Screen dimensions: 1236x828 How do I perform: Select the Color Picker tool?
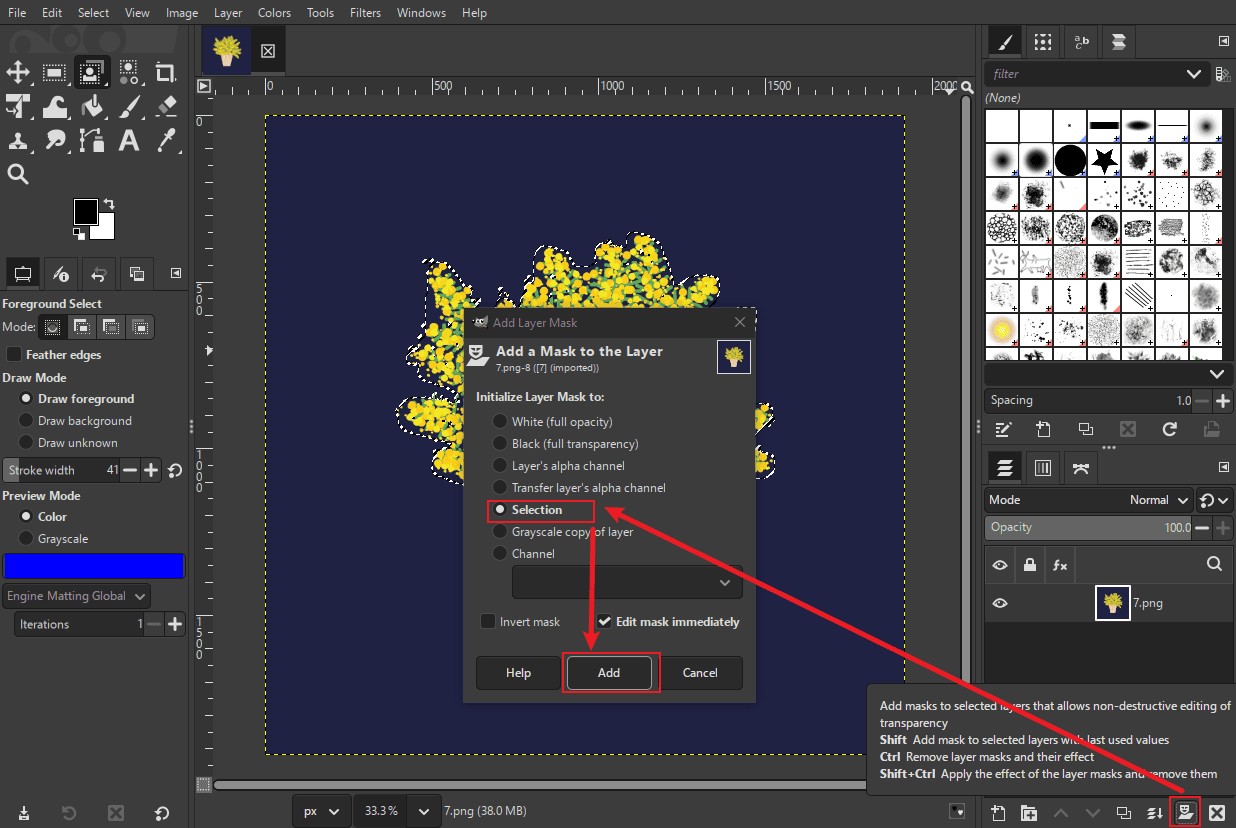point(165,141)
